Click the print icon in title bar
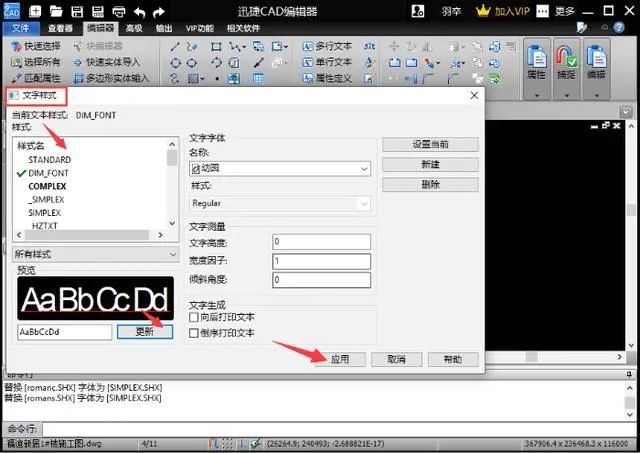The height and width of the screenshot is (453, 640). 119,11
